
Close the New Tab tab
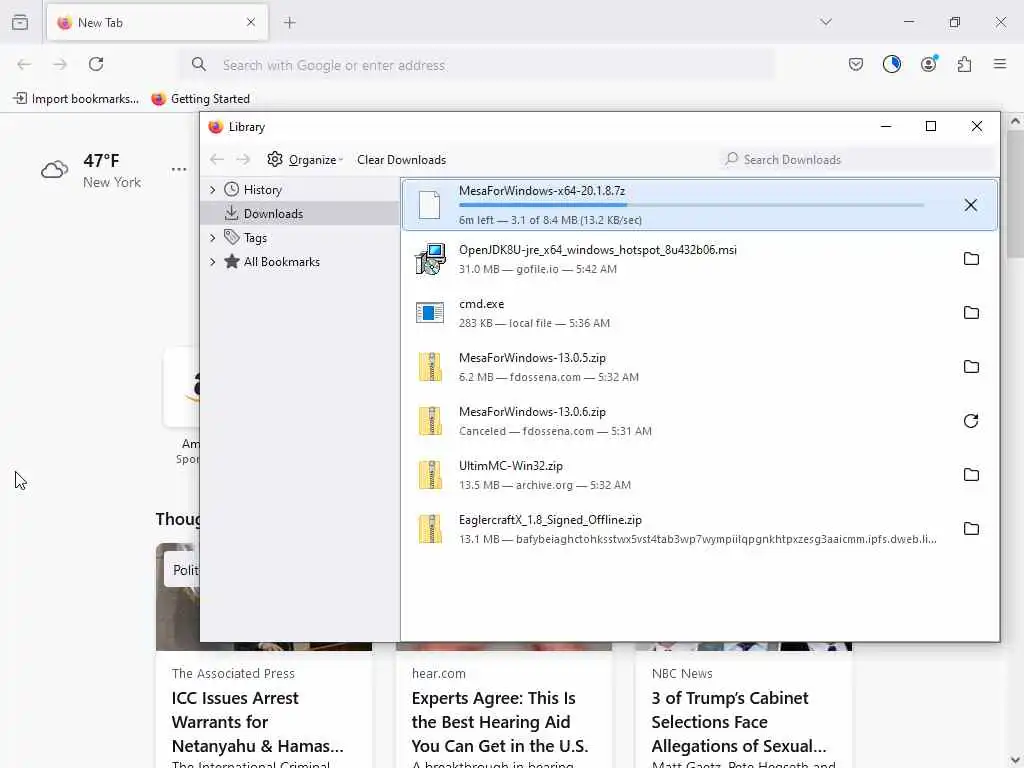point(251,22)
